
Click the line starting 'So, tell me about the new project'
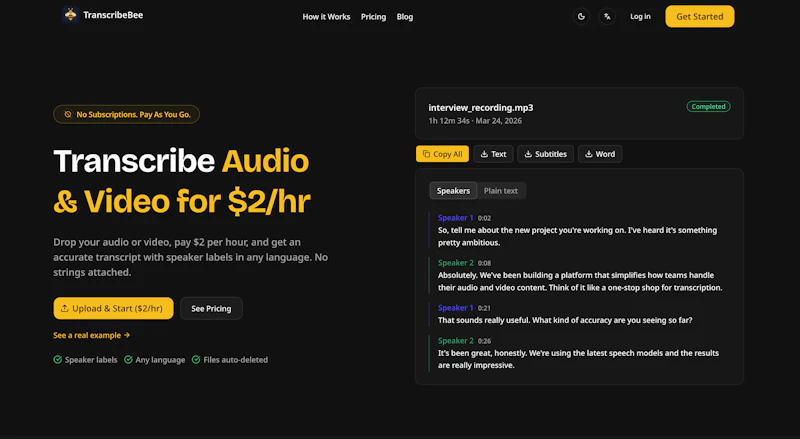pyautogui.click(x=577, y=236)
